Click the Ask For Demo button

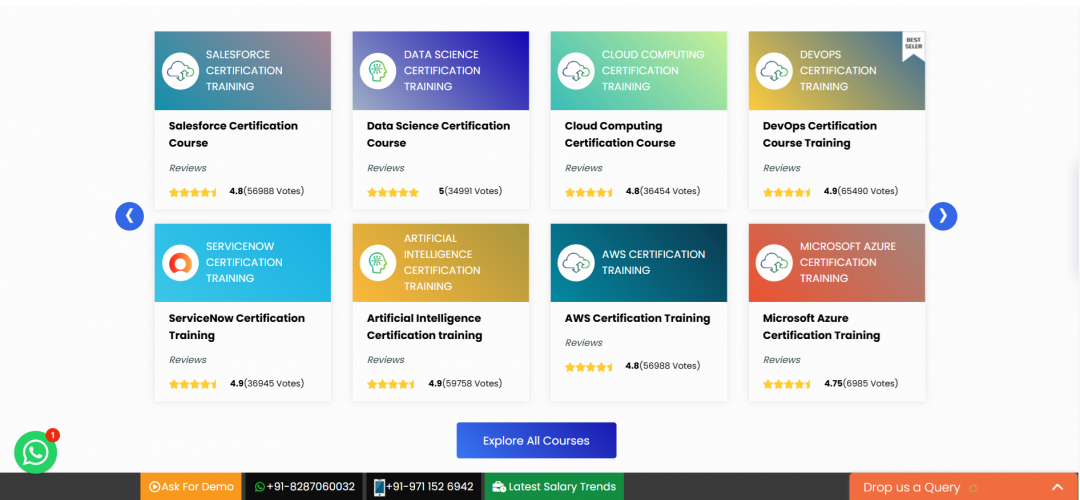[191, 486]
